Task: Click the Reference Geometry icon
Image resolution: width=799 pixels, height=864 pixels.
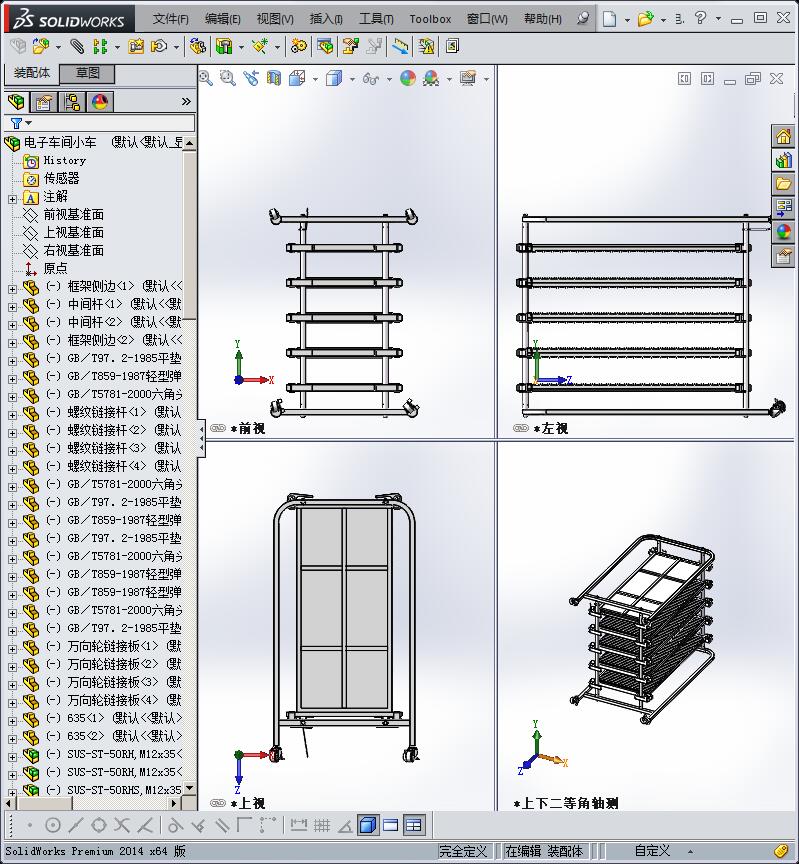Action: (x=260, y=46)
